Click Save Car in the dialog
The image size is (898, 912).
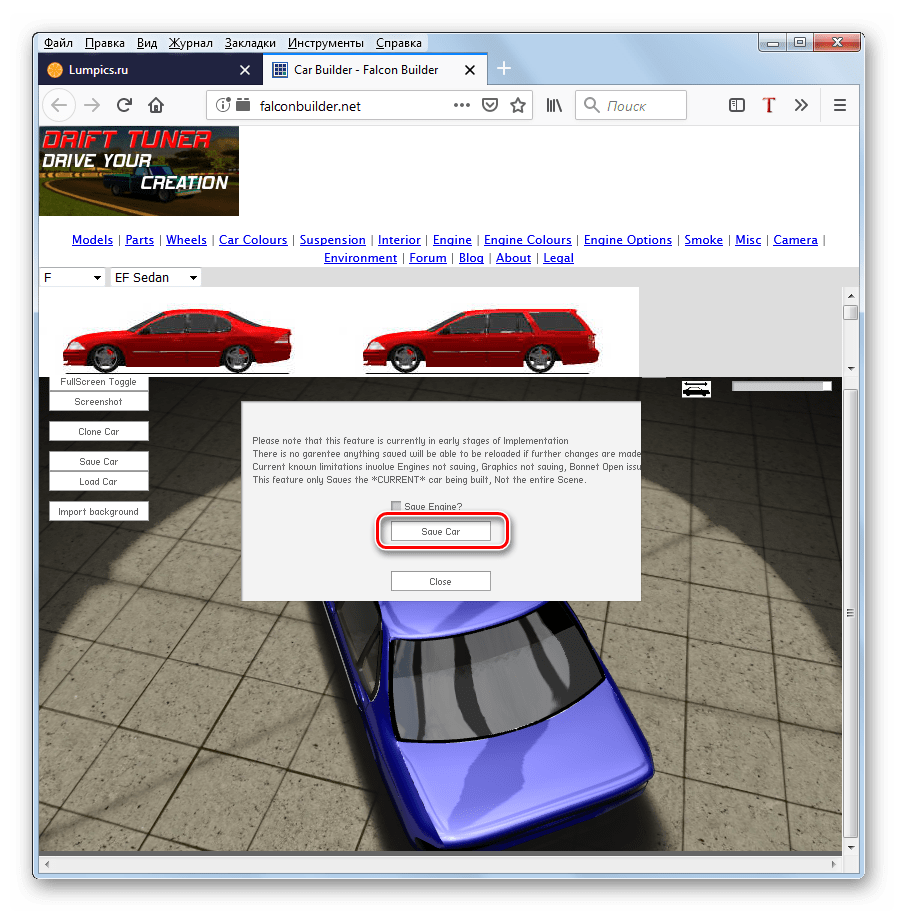tap(441, 531)
